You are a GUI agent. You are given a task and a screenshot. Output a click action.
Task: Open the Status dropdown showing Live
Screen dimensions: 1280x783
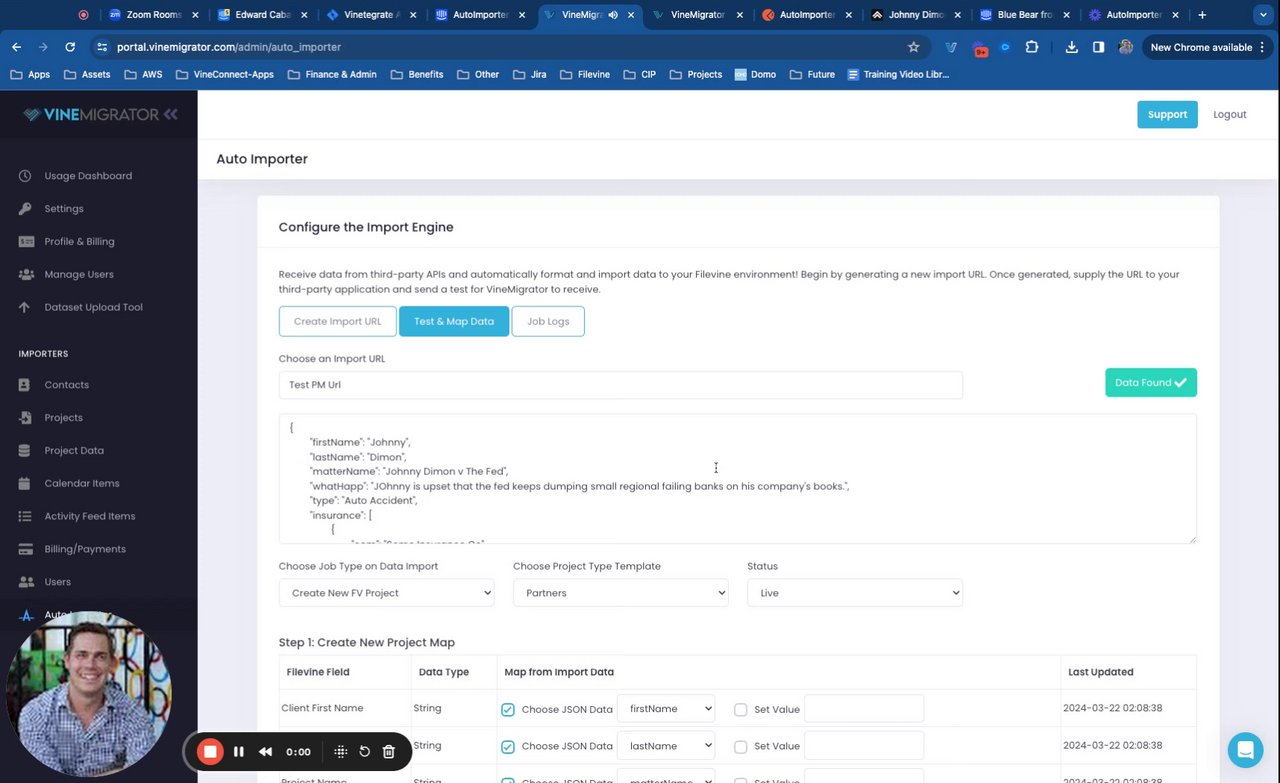[x=855, y=593]
